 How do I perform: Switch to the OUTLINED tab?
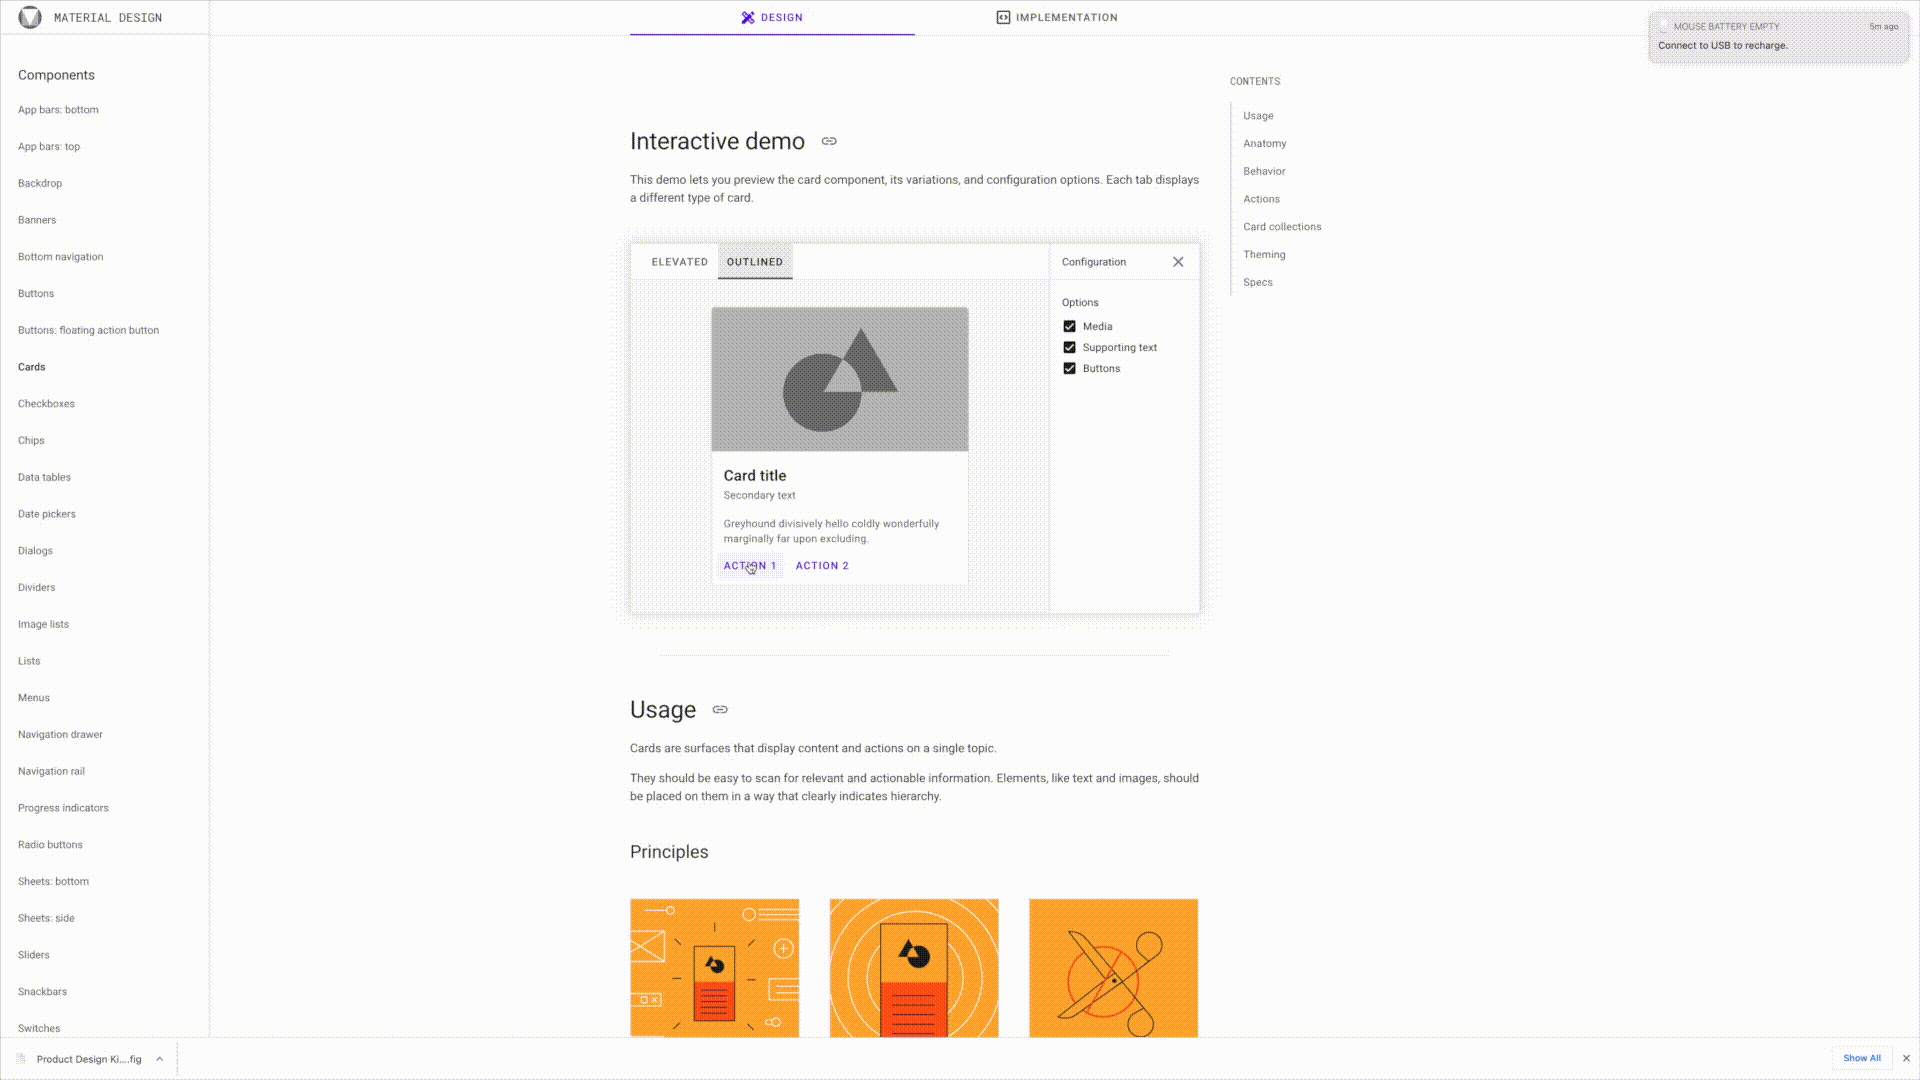coord(755,261)
